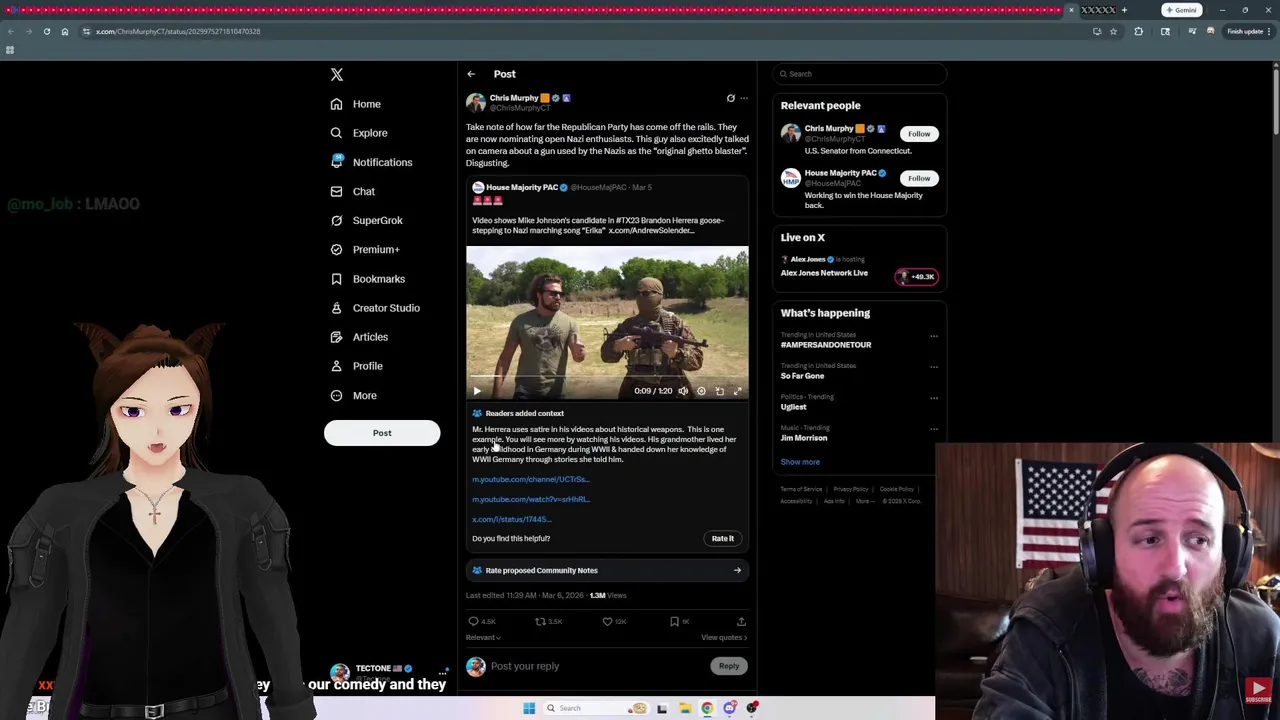Open the x.com/i/status link in the note

[x=512, y=519]
